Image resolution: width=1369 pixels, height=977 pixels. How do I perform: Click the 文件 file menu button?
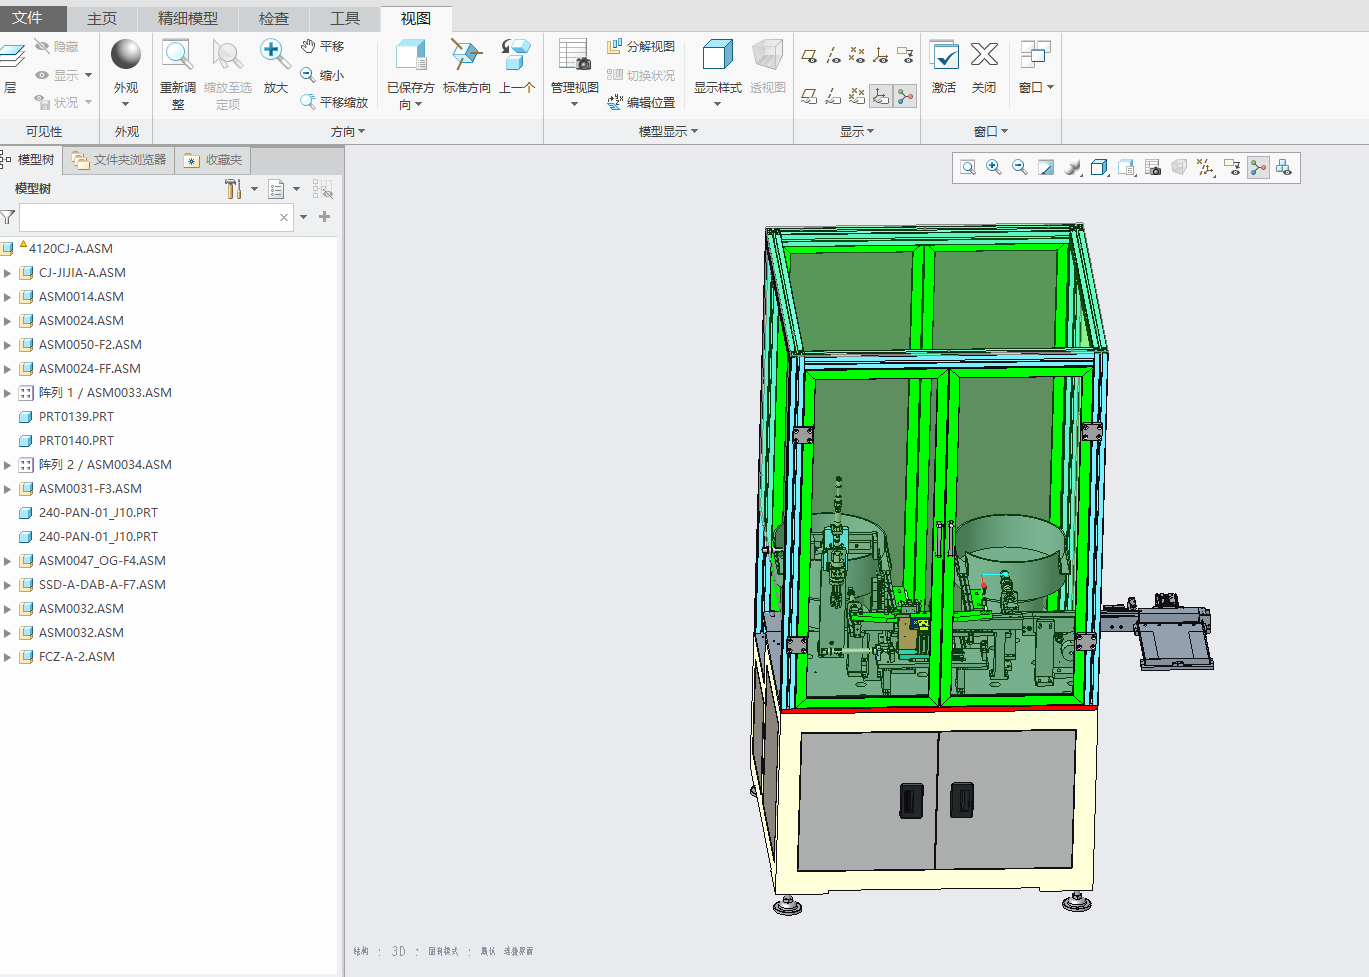[28, 18]
